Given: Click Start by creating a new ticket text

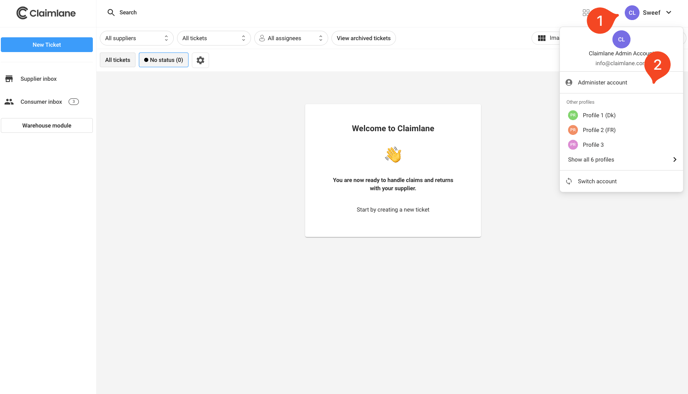Looking at the screenshot, I should pyautogui.click(x=393, y=210).
